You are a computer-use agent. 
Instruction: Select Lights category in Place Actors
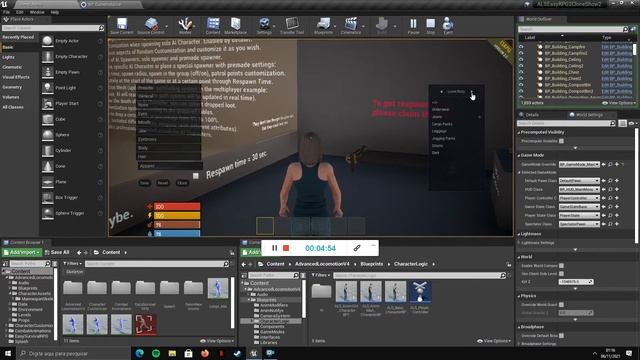coord(9,57)
